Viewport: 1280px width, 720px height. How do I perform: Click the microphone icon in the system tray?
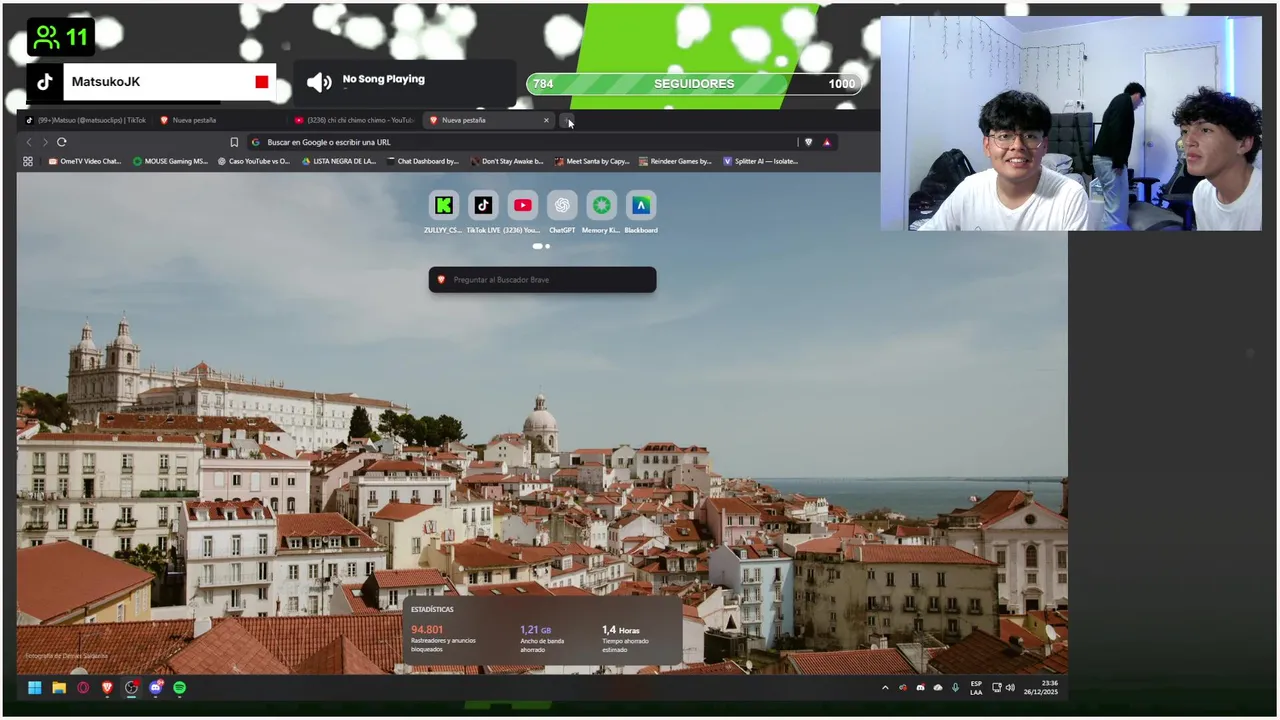tap(955, 688)
